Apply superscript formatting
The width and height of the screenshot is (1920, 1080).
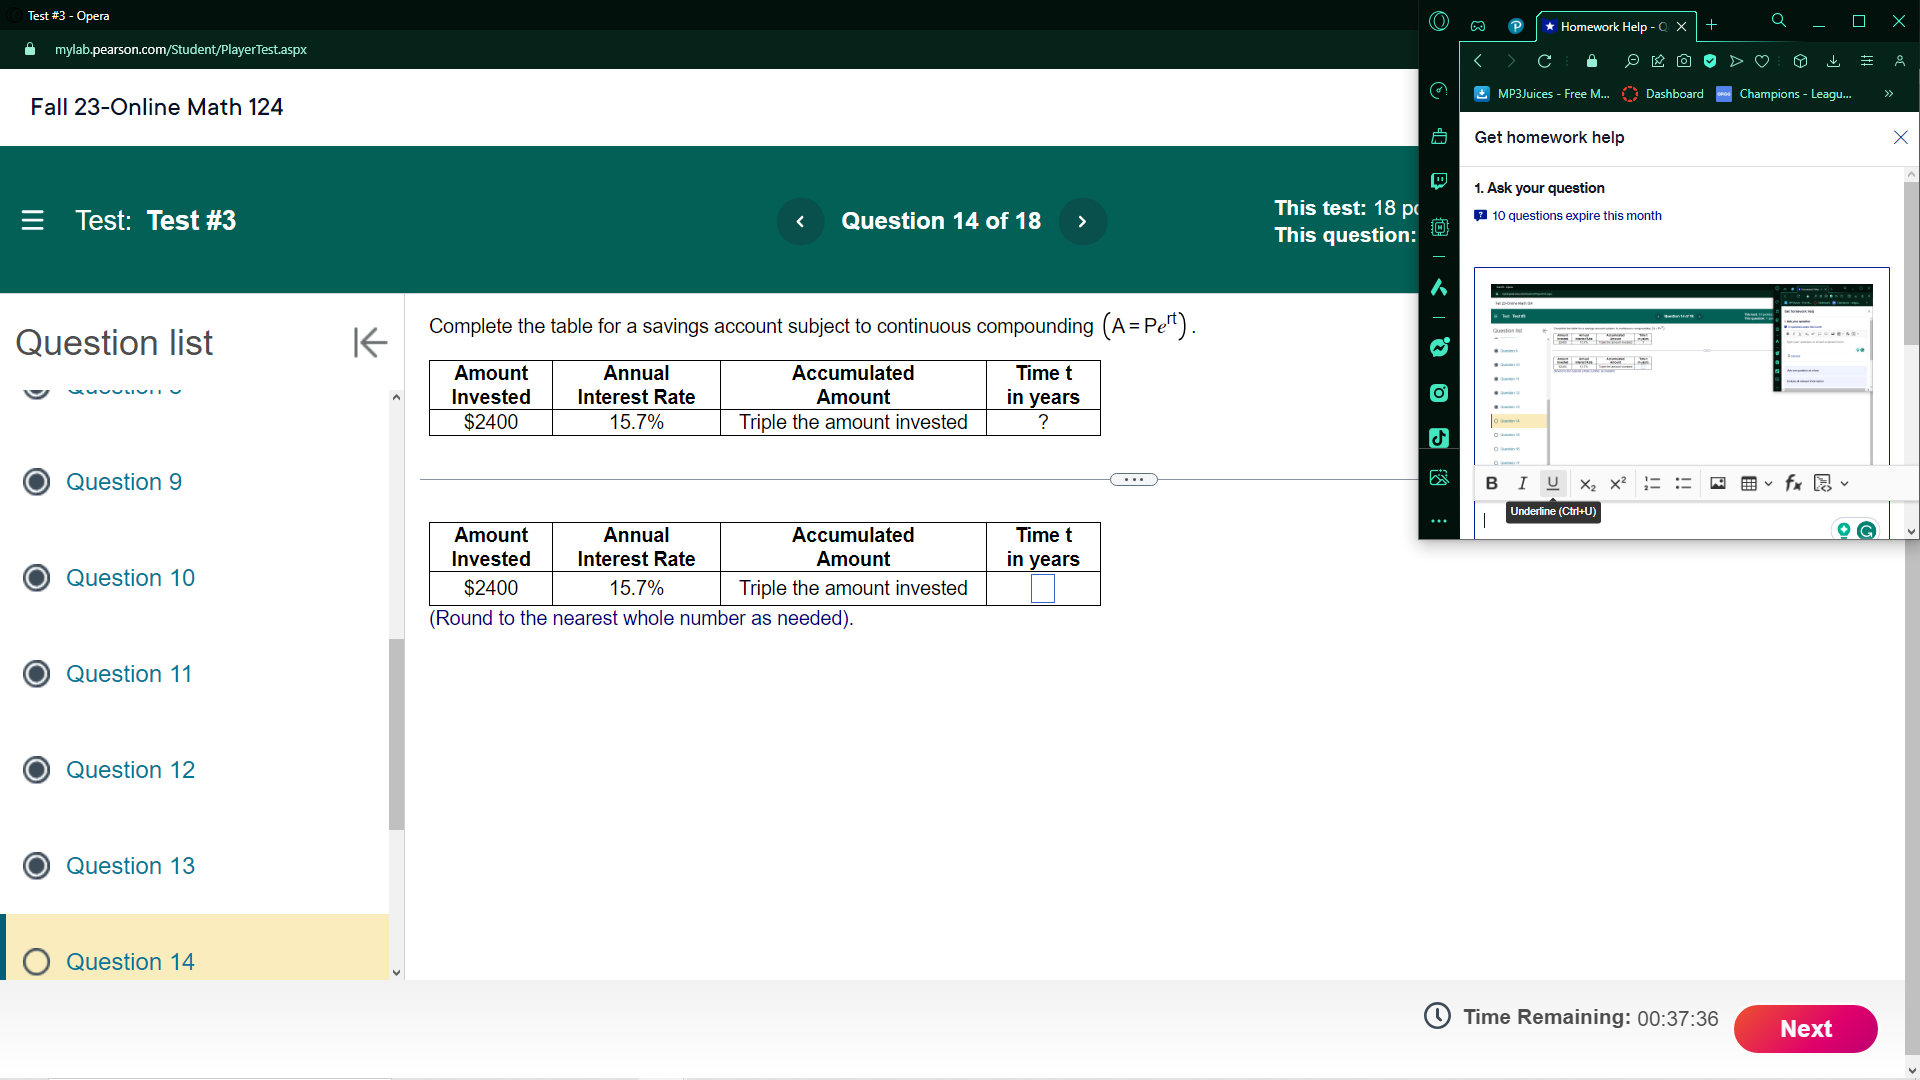click(1618, 483)
